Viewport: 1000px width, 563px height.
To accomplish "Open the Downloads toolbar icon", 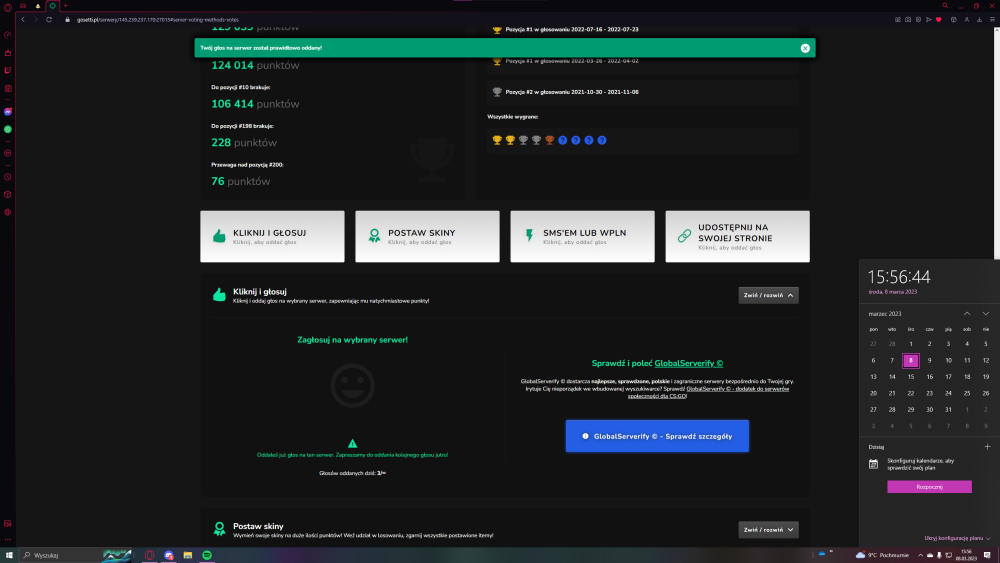I will (980, 20).
